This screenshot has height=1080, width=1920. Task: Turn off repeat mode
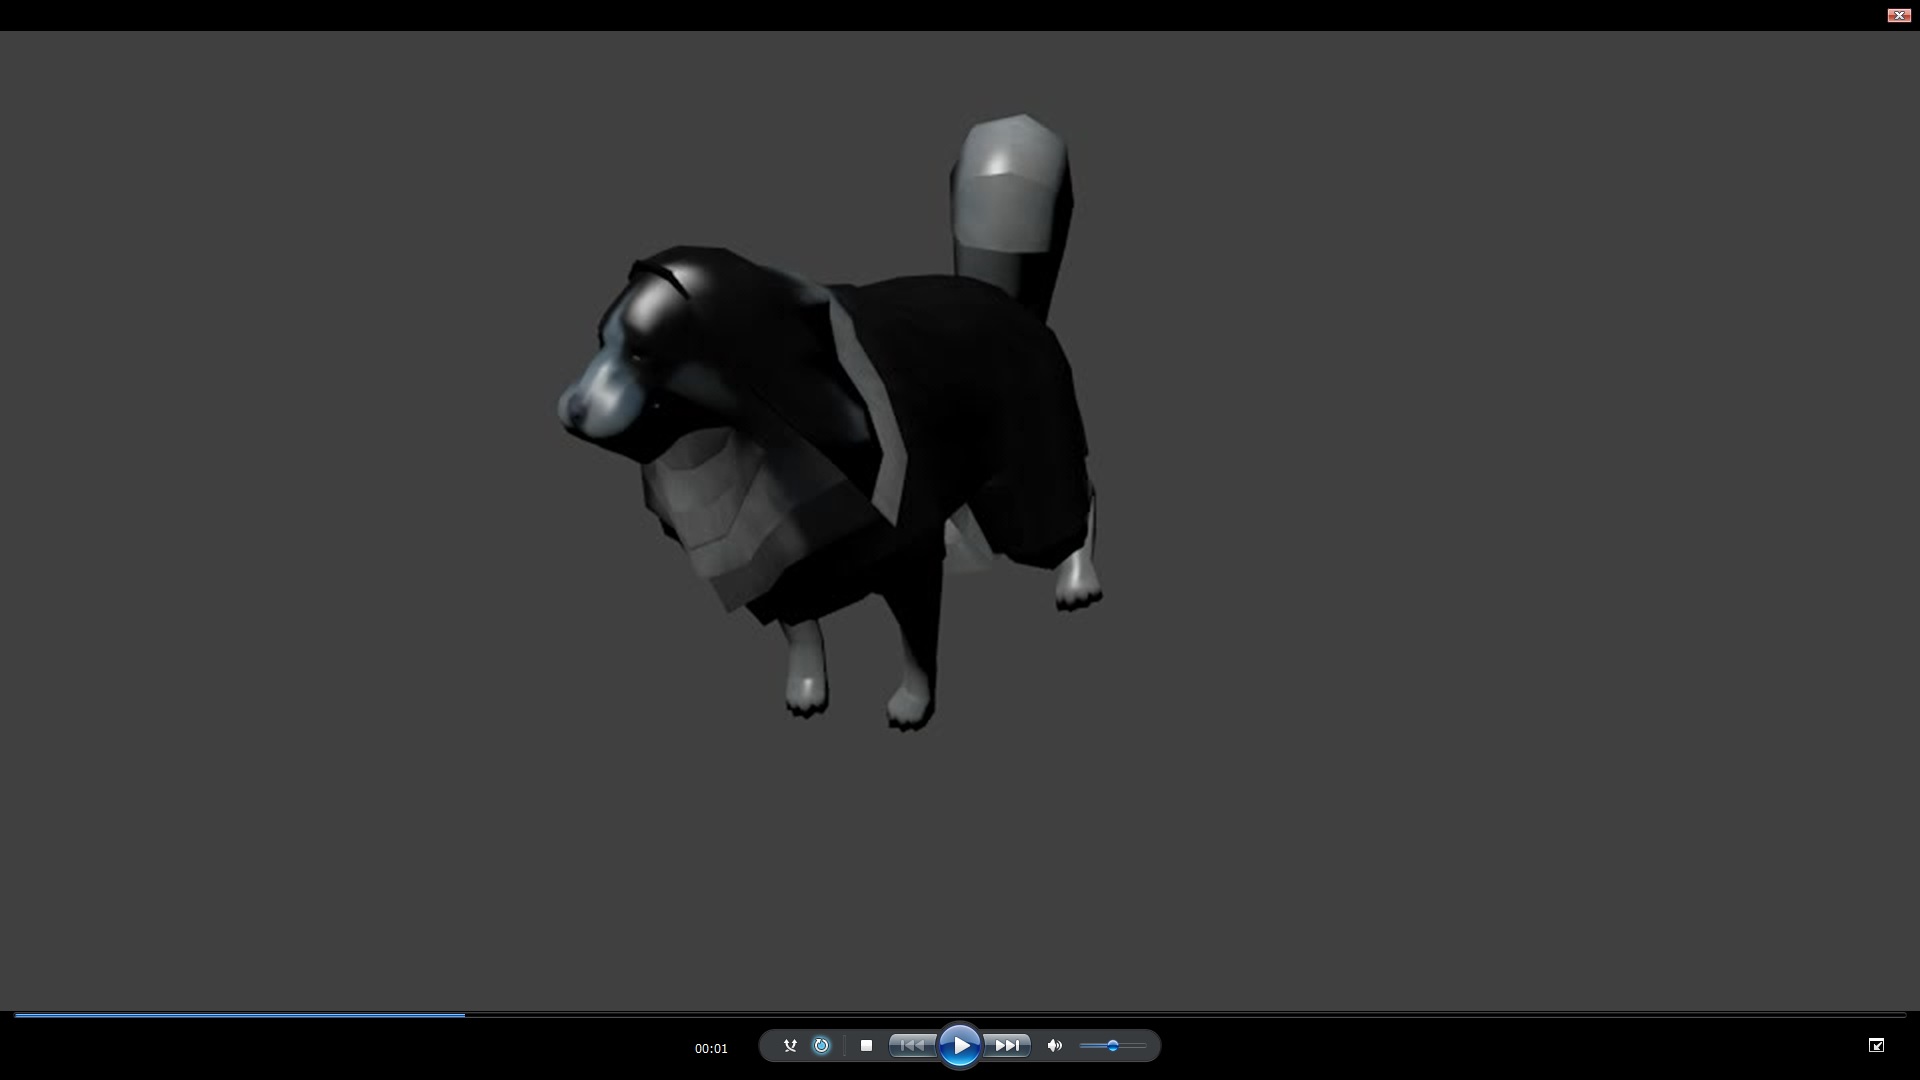[x=821, y=1045]
